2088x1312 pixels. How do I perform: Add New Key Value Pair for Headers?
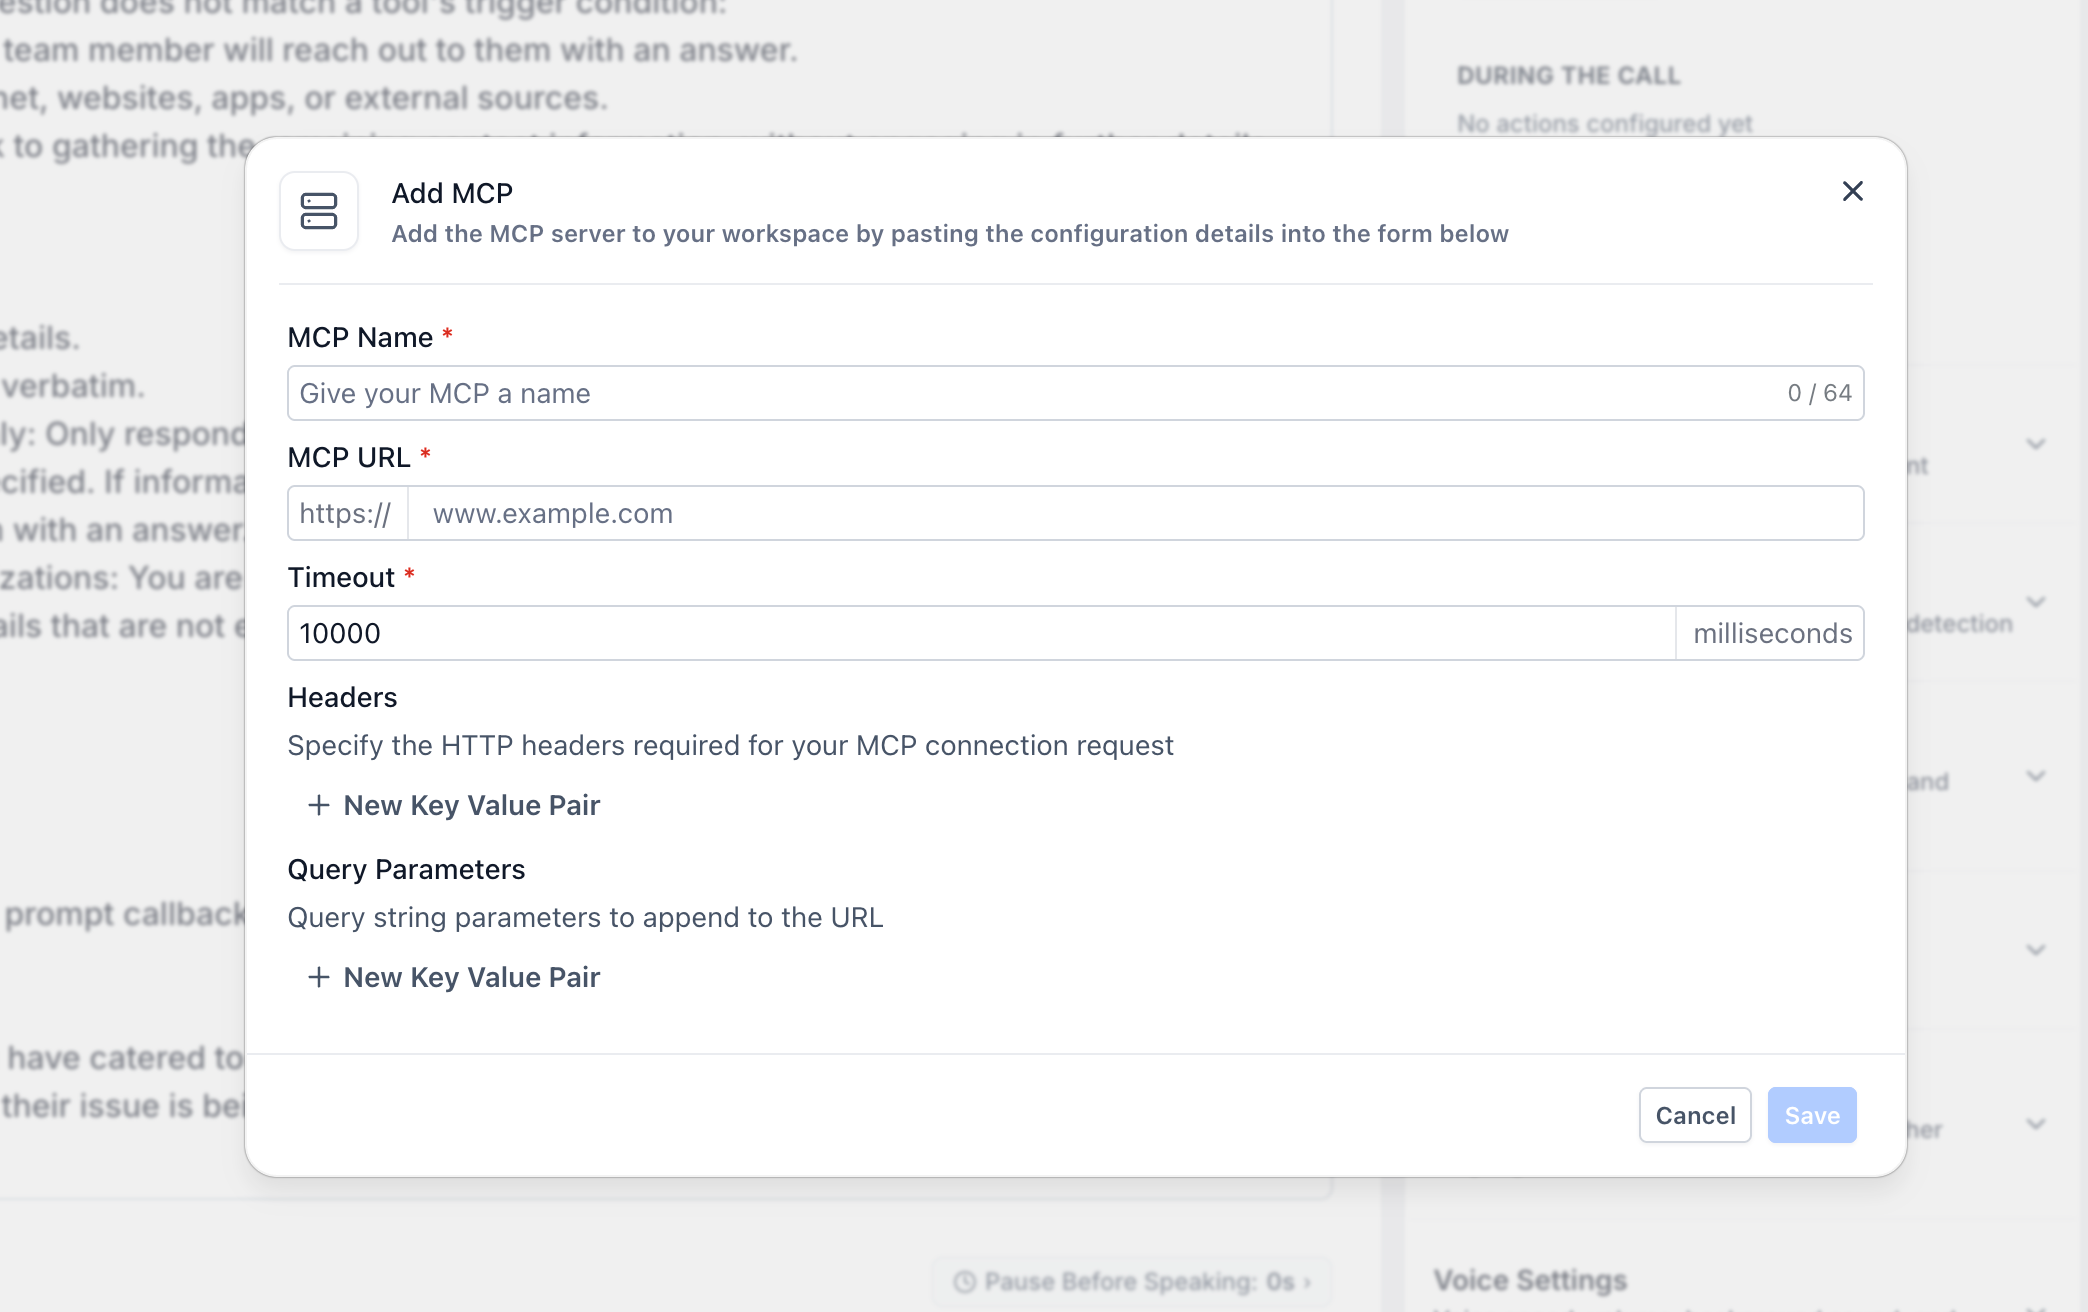coord(454,805)
